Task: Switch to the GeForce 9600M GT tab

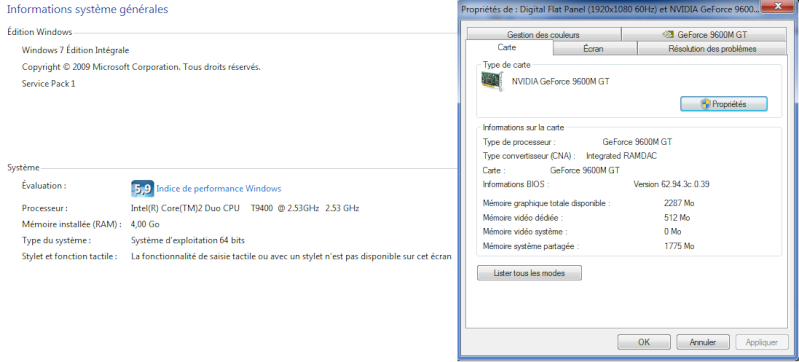Action: click(704, 35)
